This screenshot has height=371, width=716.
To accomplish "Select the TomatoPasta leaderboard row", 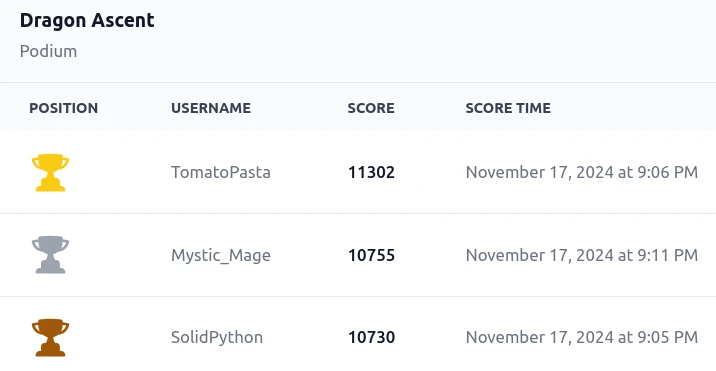I will coord(358,172).
